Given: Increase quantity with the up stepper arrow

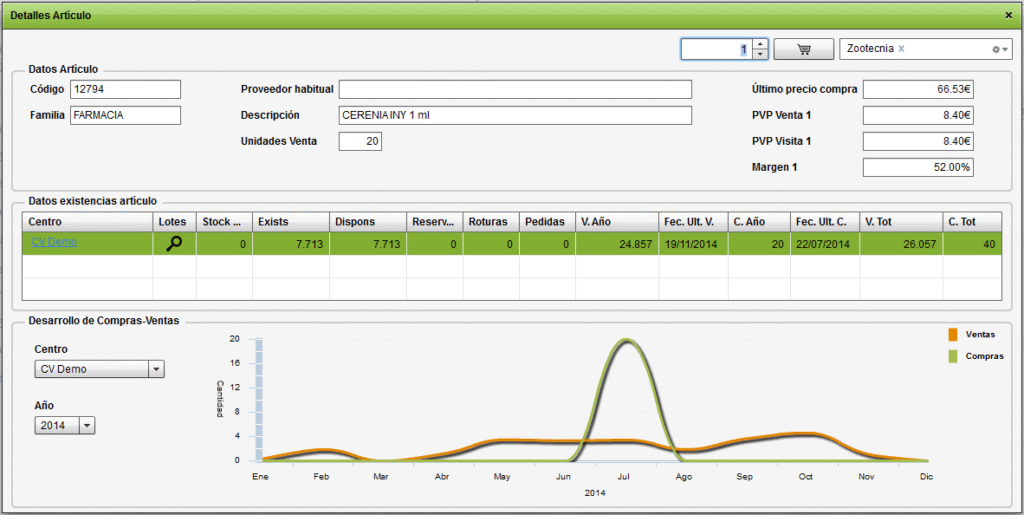Looking at the screenshot, I should click(x=760, y=44).
